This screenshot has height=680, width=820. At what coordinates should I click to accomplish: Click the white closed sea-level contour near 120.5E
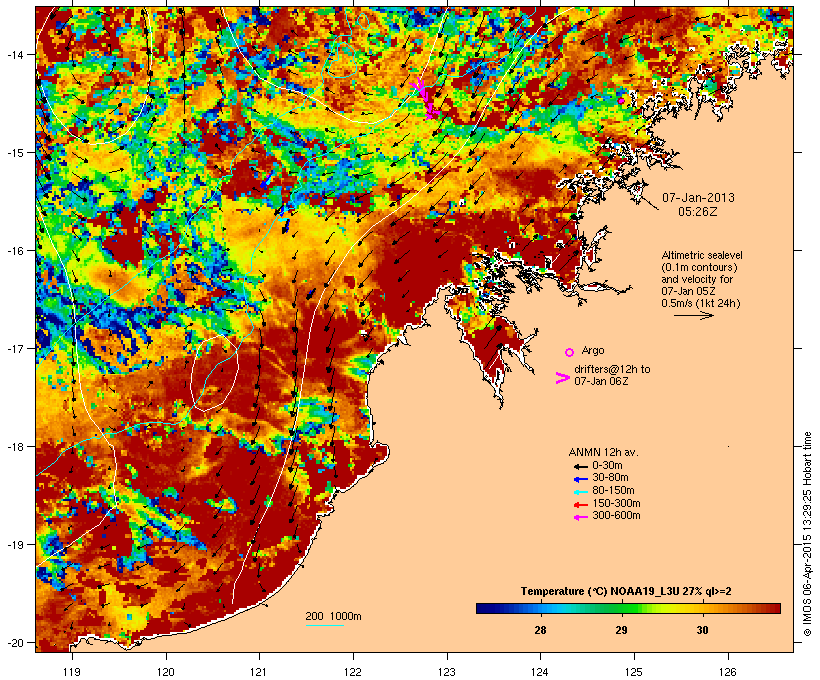coord(215,372)
